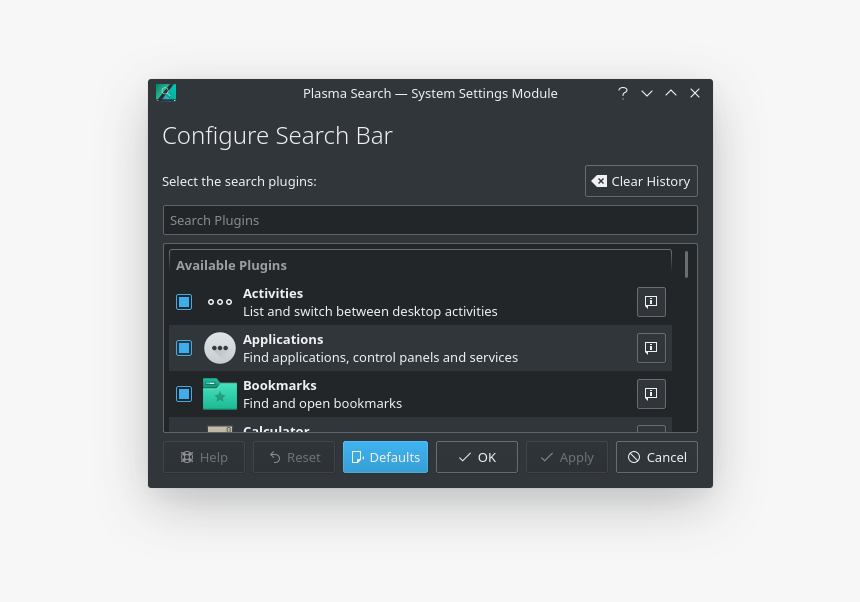Disable the Bookmarks plugin checkbox
This screenshot has height=602, width=860.
pos(184,394)
